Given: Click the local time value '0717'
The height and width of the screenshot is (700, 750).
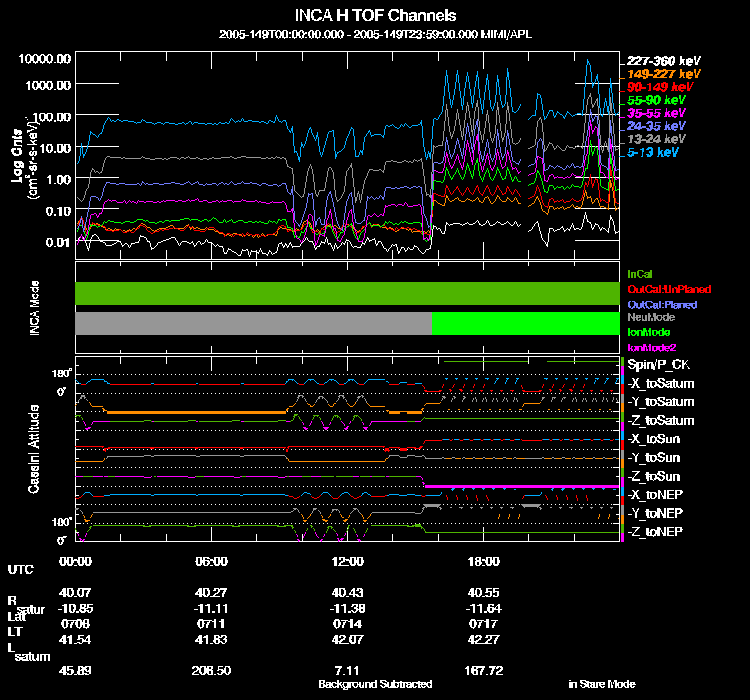Looking at the screenshot, I should (483, 624).
